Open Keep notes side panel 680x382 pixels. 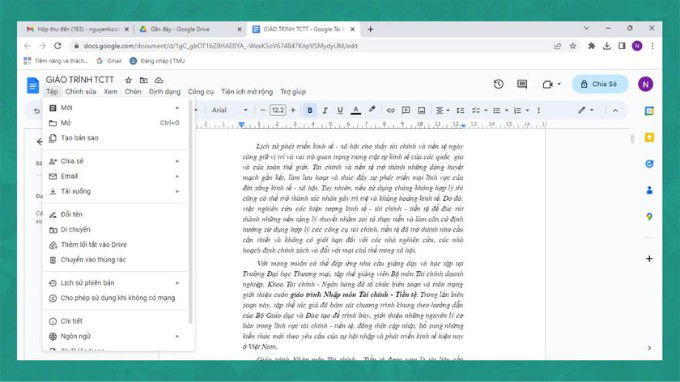[x=649, y=137]
